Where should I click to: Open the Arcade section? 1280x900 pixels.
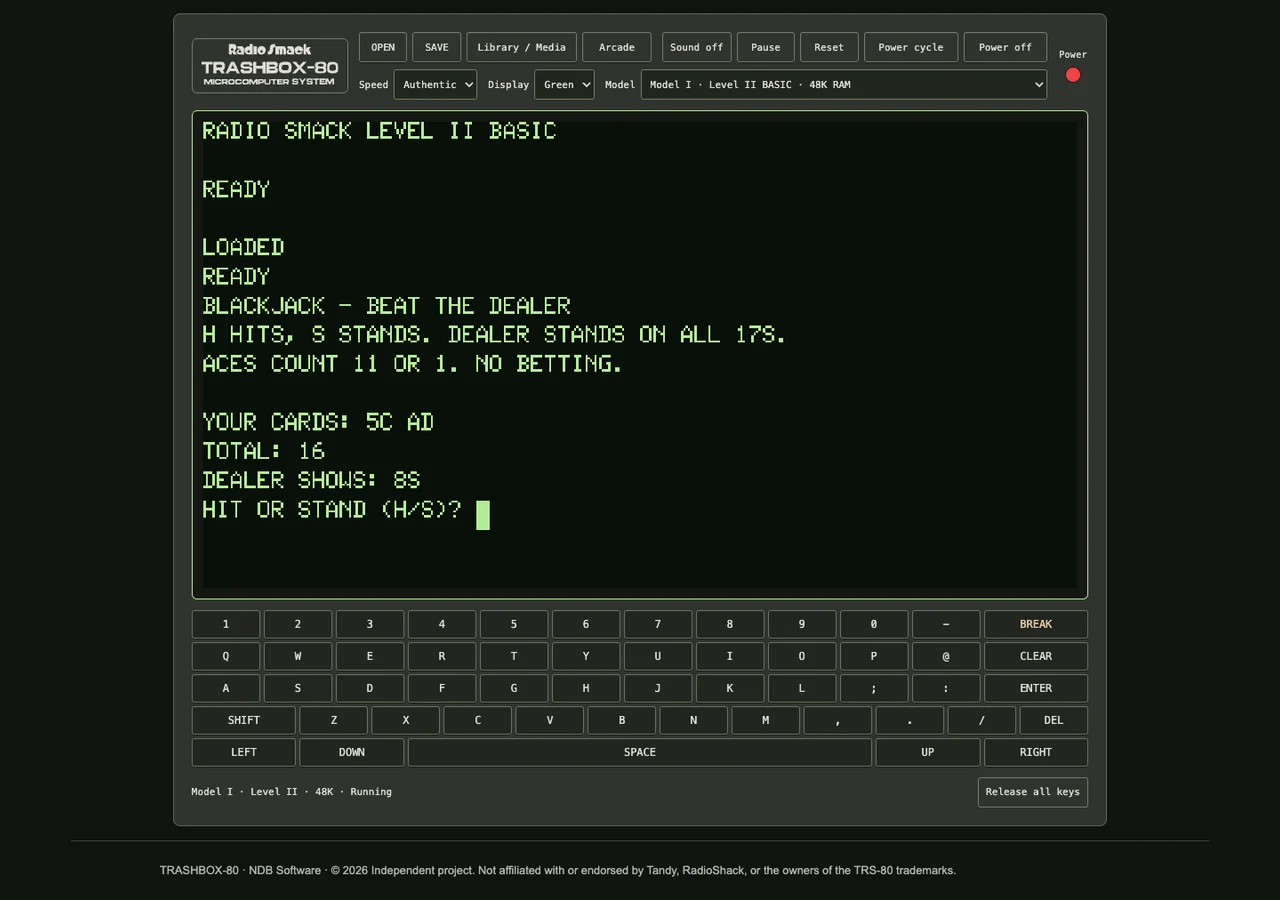point(616,47)
